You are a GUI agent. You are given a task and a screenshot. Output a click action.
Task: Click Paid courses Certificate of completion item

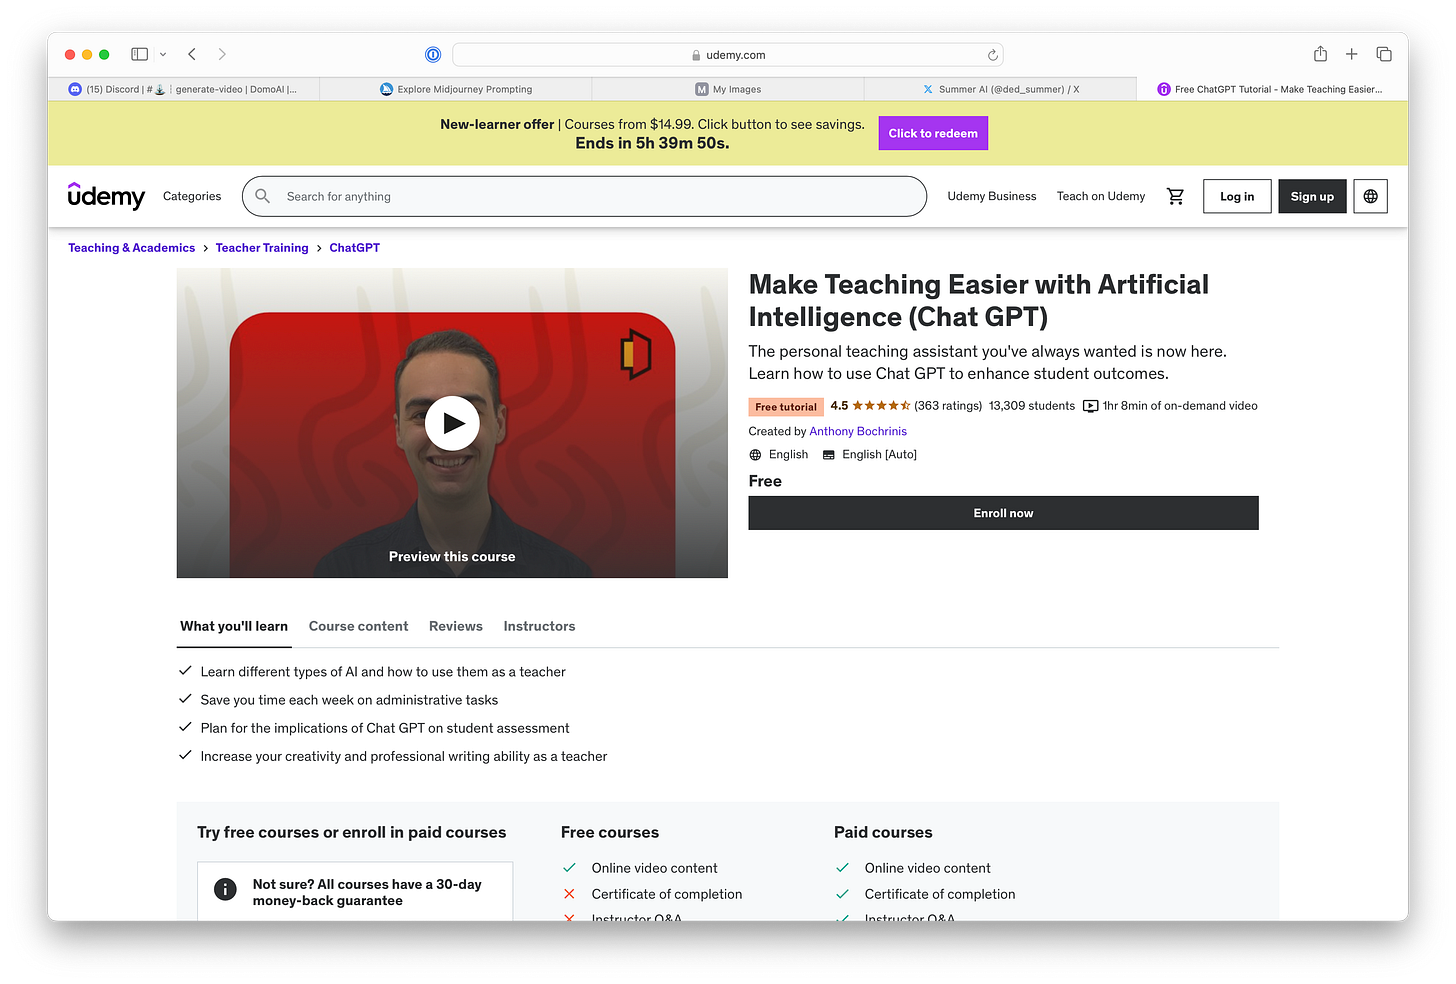click(x=940, y=894)
